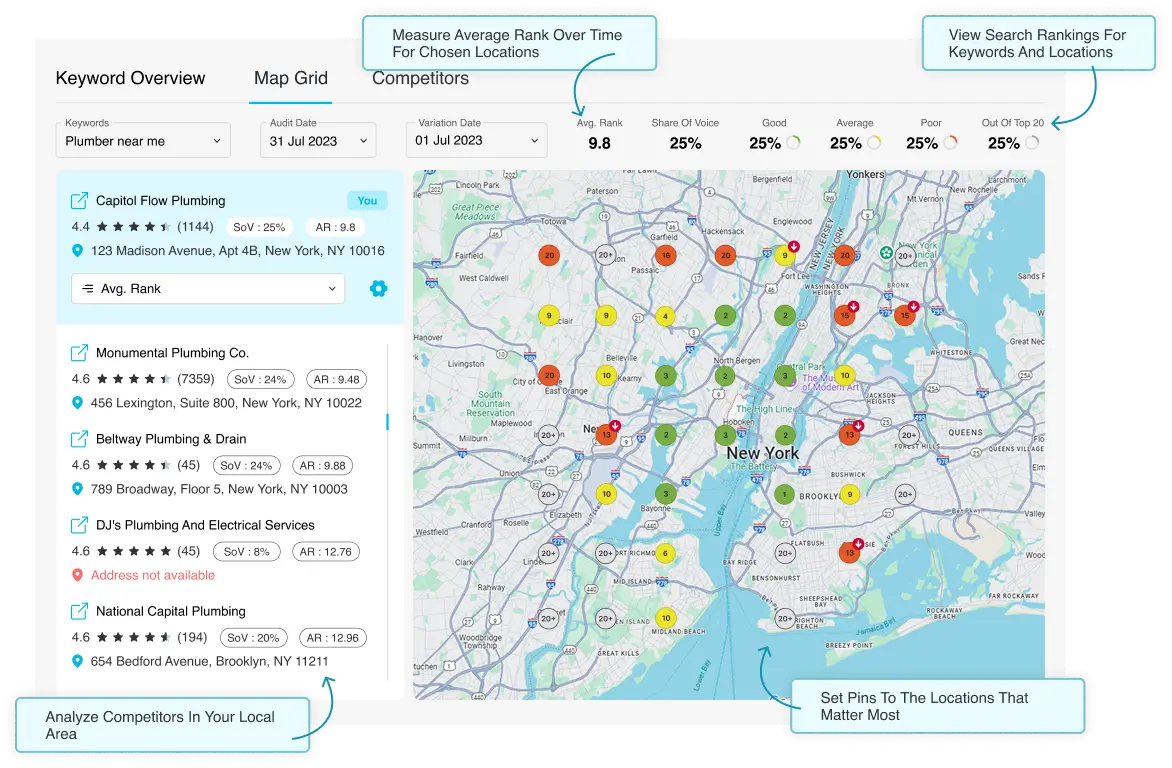Image resolution: width=1172 pixels, height=768 pixels.
Task: Expand the Avg. Rank sort dropdown
Action: (x=208, y=289)
